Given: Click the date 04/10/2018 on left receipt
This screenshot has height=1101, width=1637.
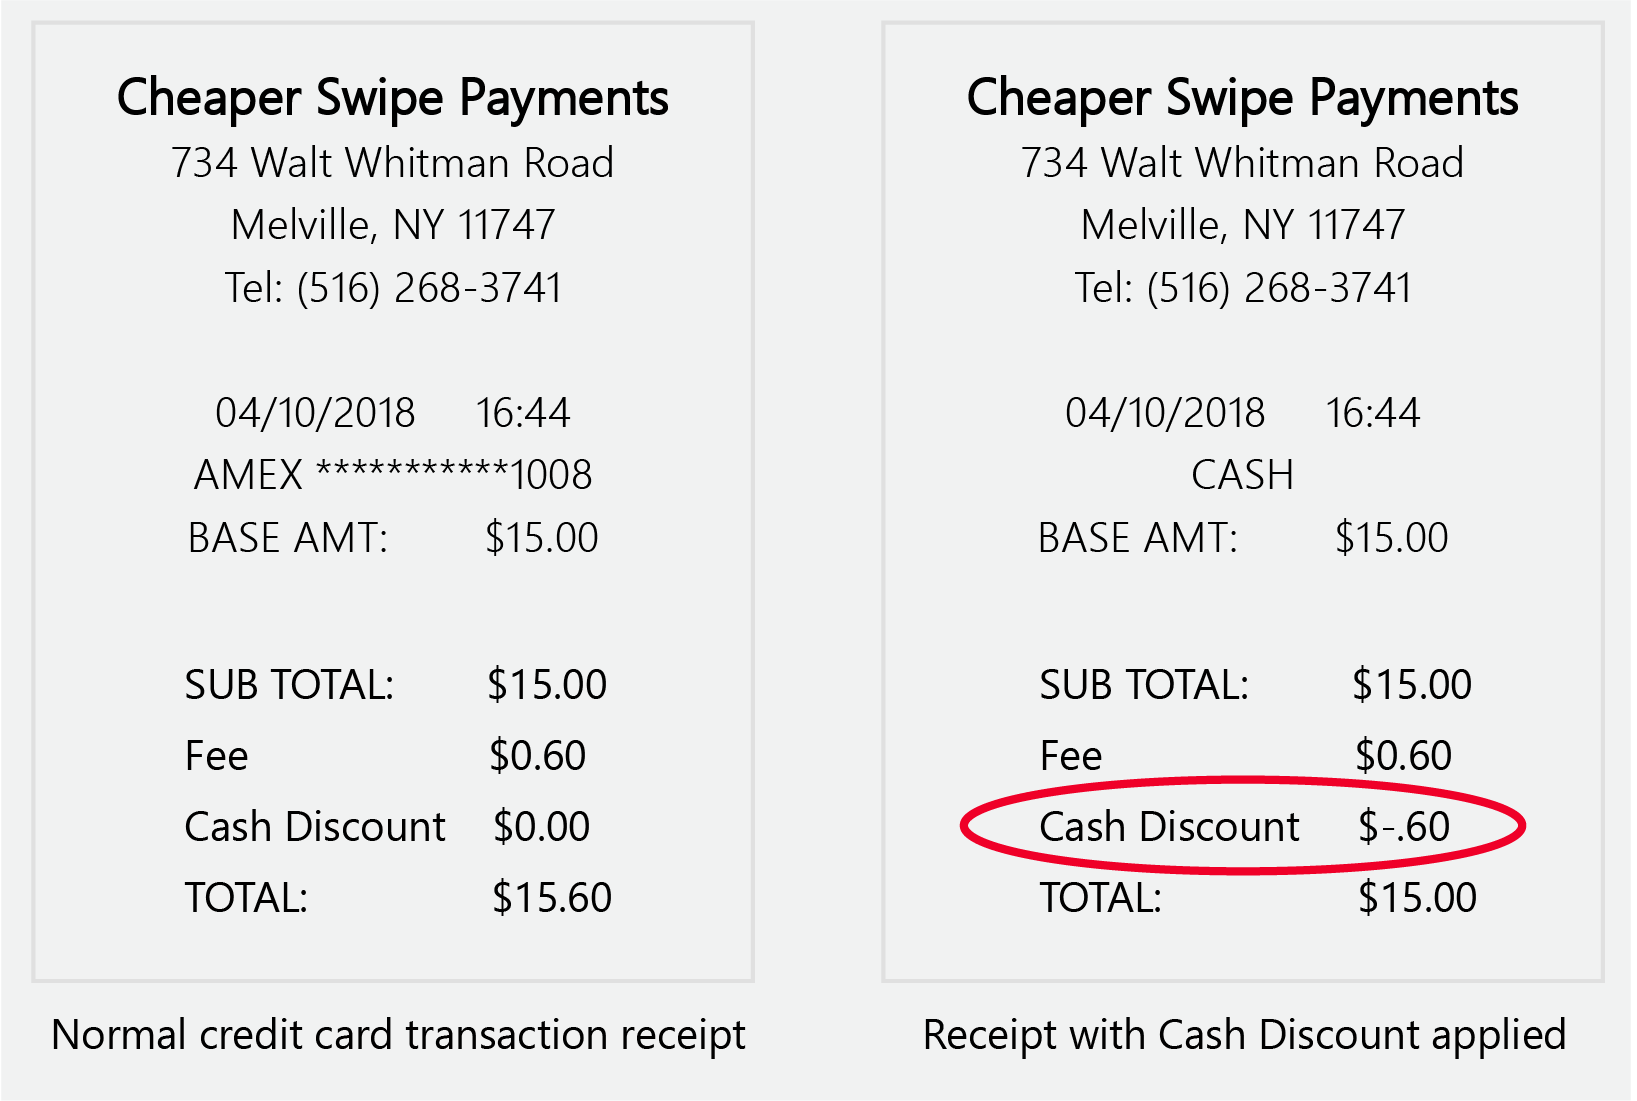Looking at the screenshot, I should (x=315, y=412).
